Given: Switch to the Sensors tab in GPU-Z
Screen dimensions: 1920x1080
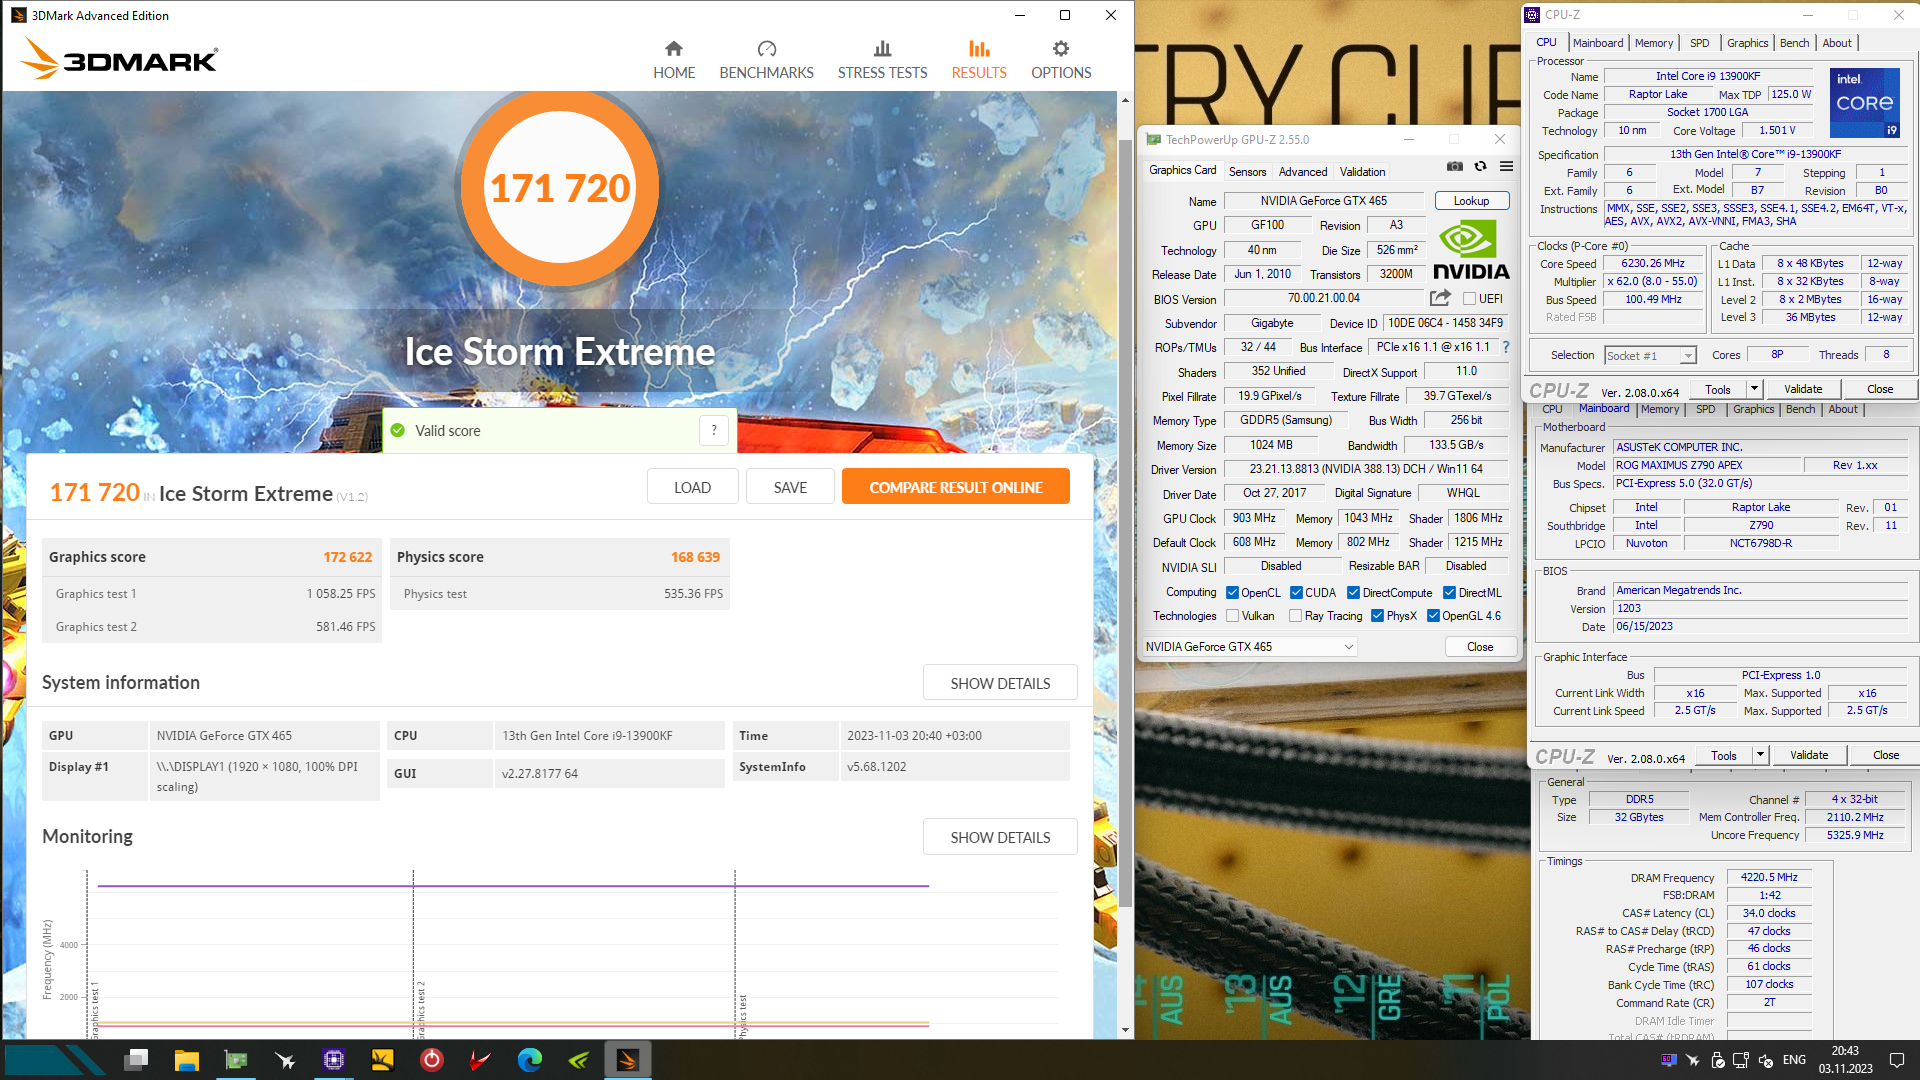Looking at the screenshot, I should tap(1247, 172).
